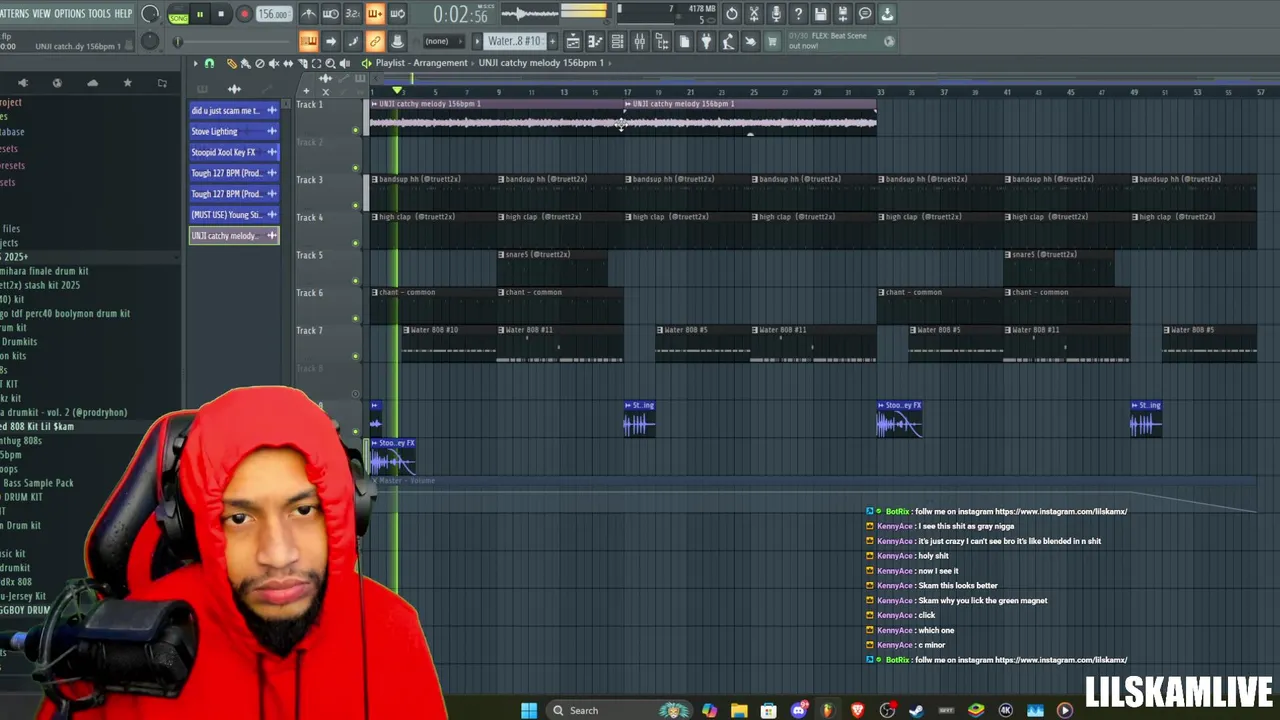Adjust the master volume knob
The height and width of the screenshot is (720, 1280).
pos(150,14)
